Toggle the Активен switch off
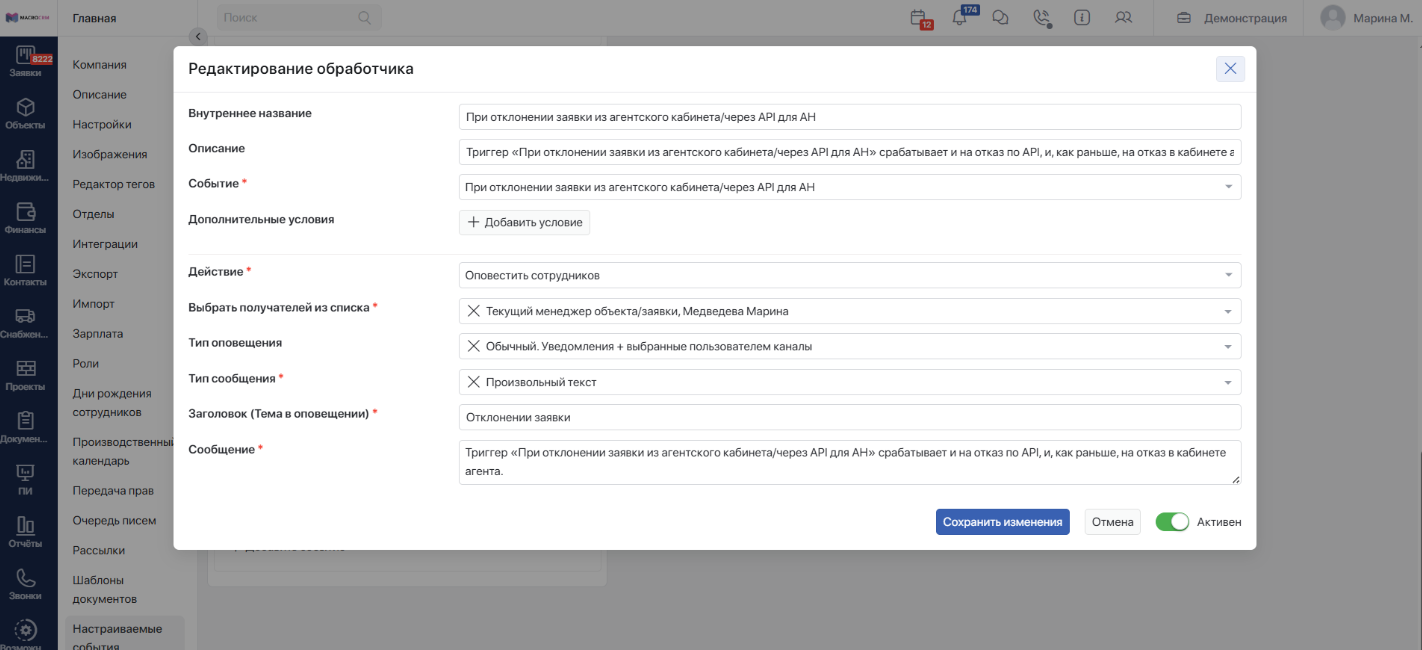 click(x=1172, y=522)
